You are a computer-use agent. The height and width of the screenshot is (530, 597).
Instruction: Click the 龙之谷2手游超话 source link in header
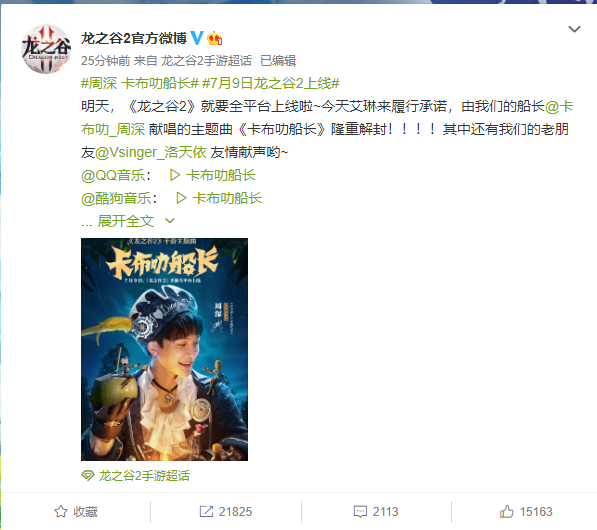tap(206, 61)
